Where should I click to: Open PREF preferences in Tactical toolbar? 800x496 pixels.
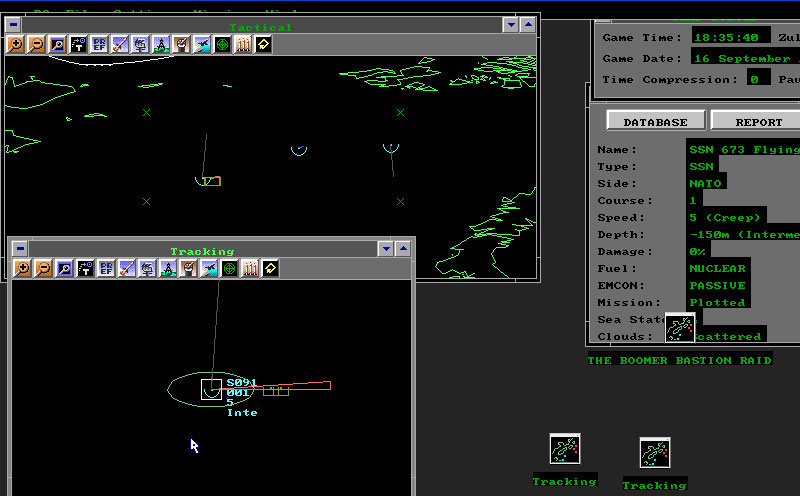click(99, 45)
